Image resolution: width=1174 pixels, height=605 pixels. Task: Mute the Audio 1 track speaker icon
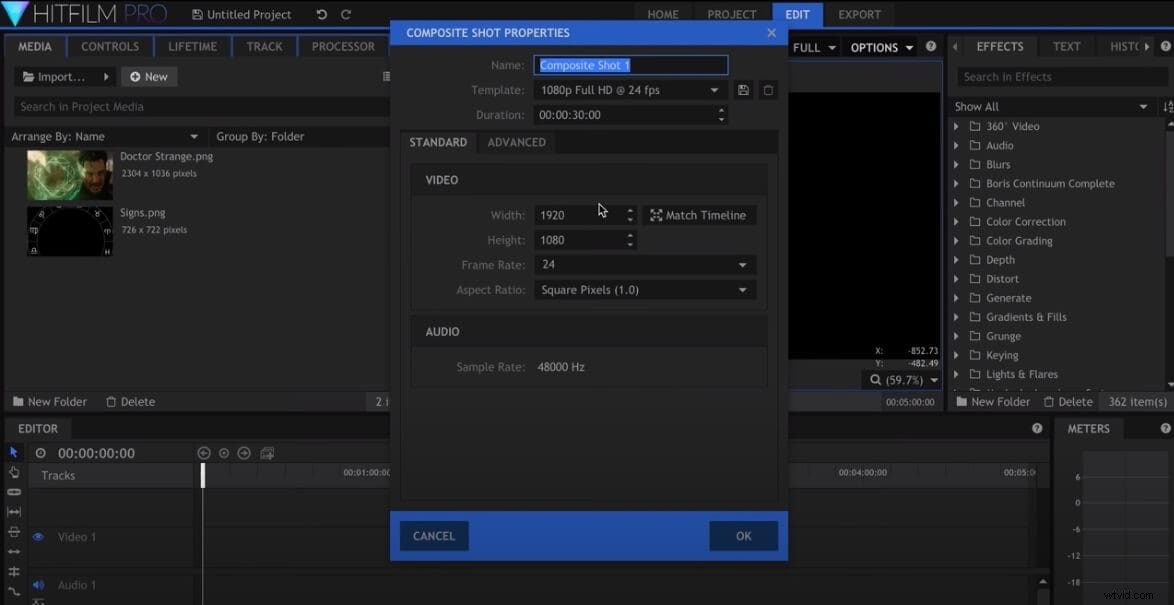coord(38,585)
